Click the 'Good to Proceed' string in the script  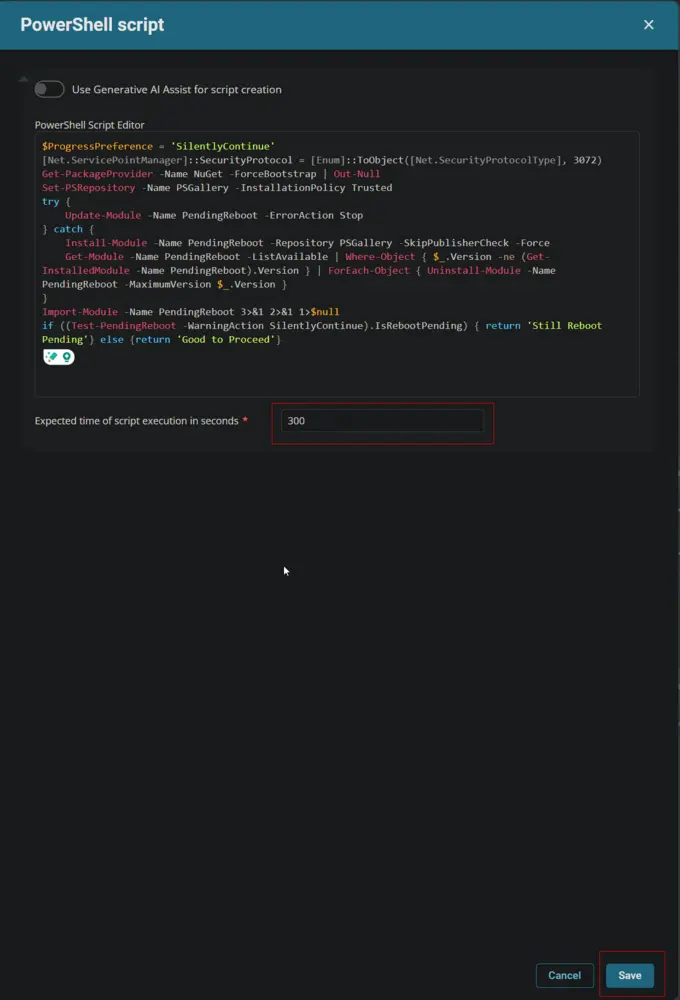click(x=226, y=340)
